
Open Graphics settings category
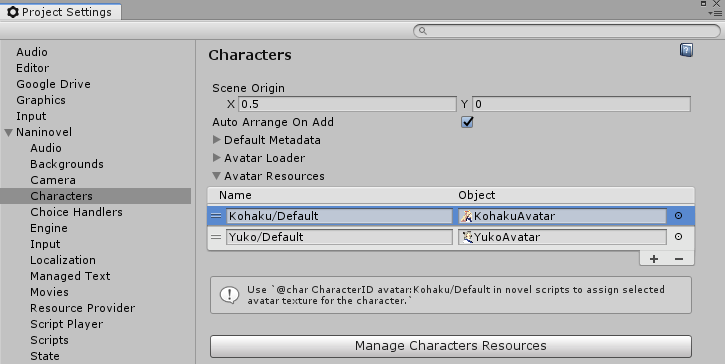41,100
